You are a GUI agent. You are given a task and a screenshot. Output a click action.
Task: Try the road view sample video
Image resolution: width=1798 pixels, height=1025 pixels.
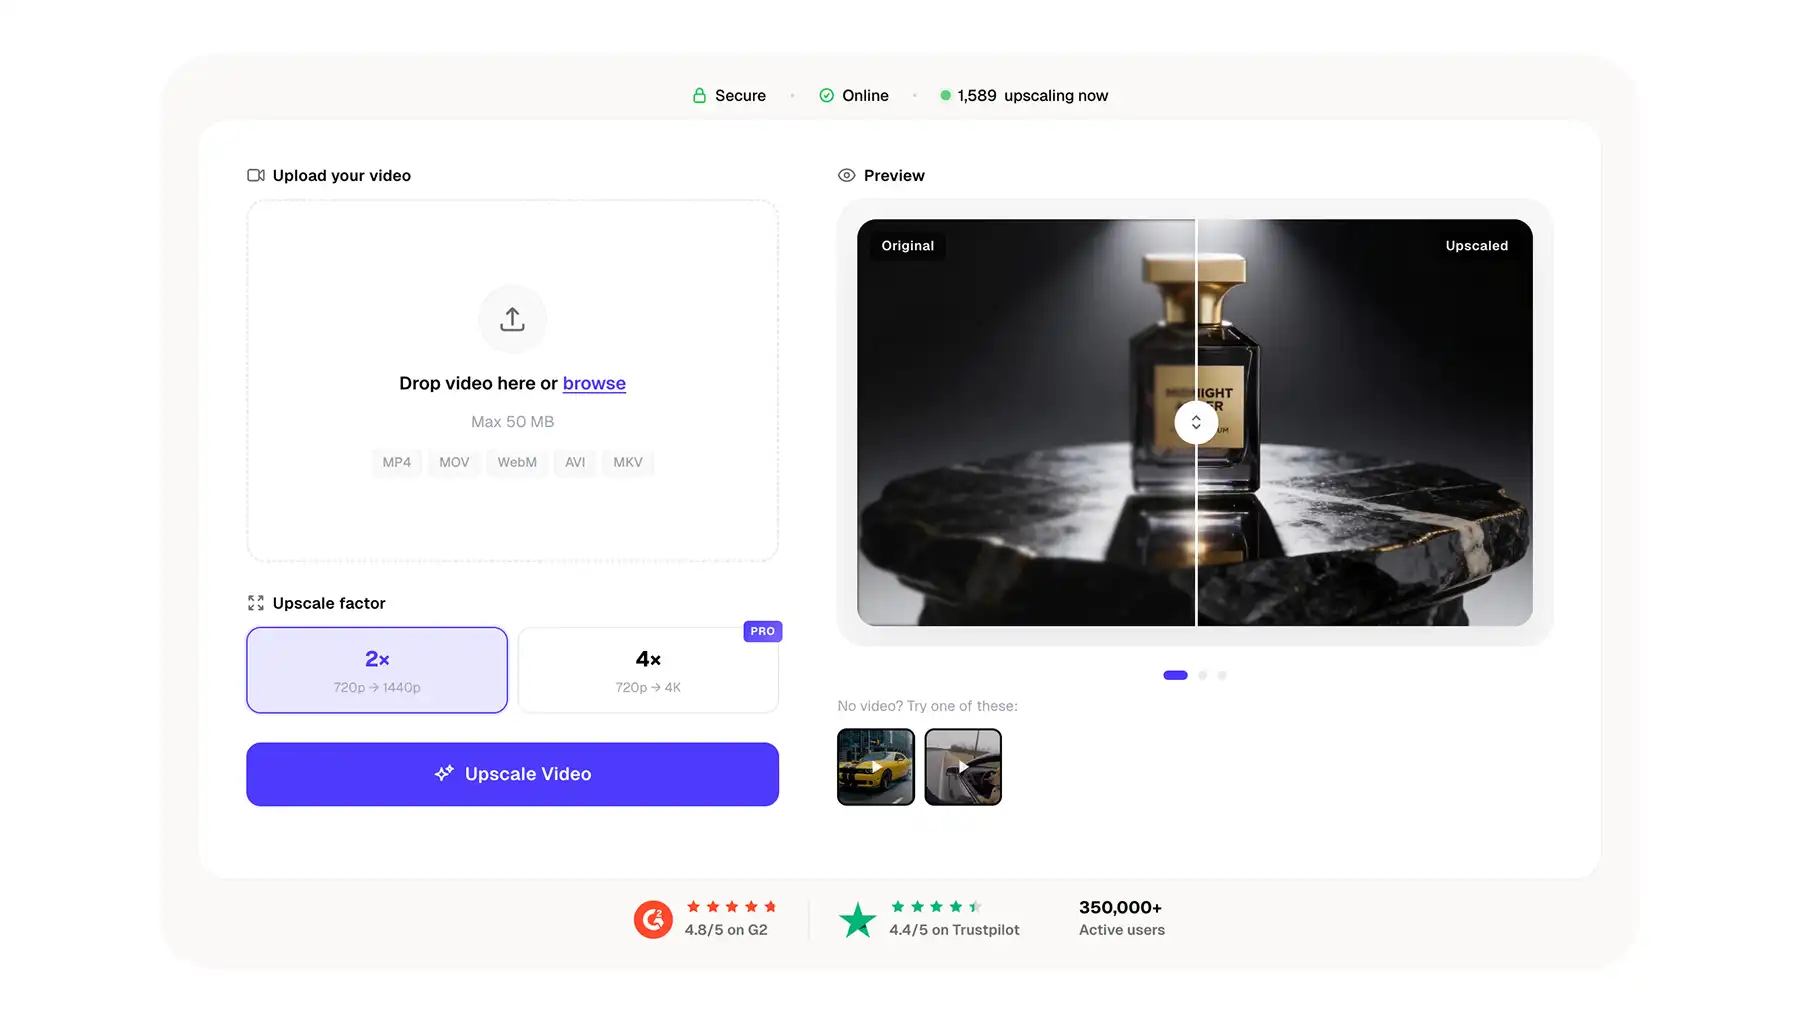pyautogui.click(x=963, y=767)
